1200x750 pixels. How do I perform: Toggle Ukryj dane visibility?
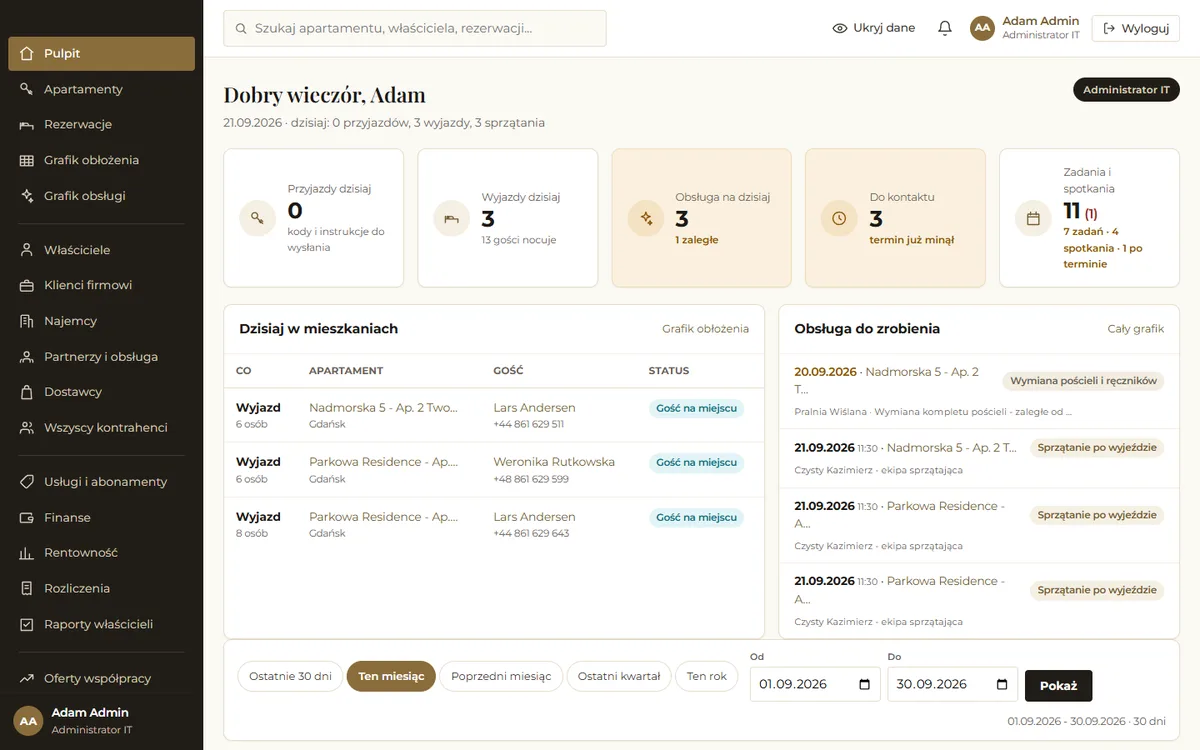click(x=873, y=28)
